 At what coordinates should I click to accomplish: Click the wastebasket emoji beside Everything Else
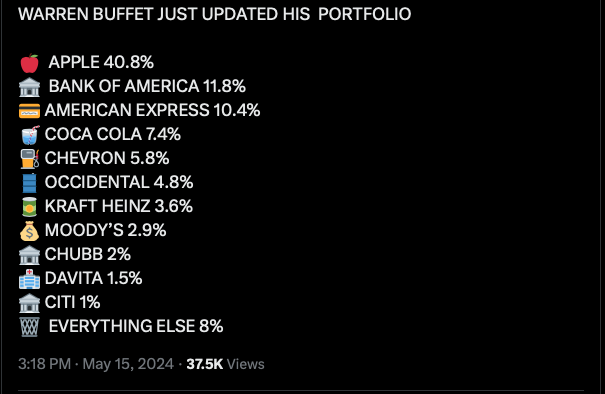29,327
